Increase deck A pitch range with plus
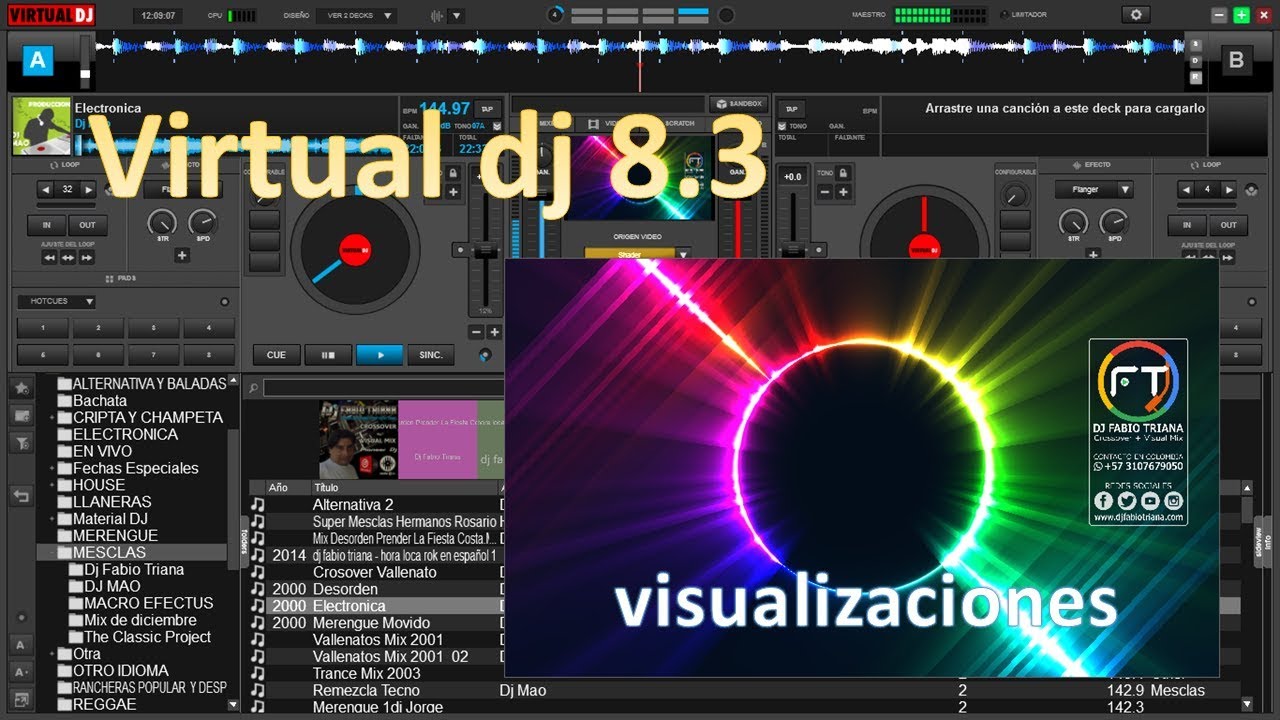This screenshot has height=720, width=1280. point(494,332)
